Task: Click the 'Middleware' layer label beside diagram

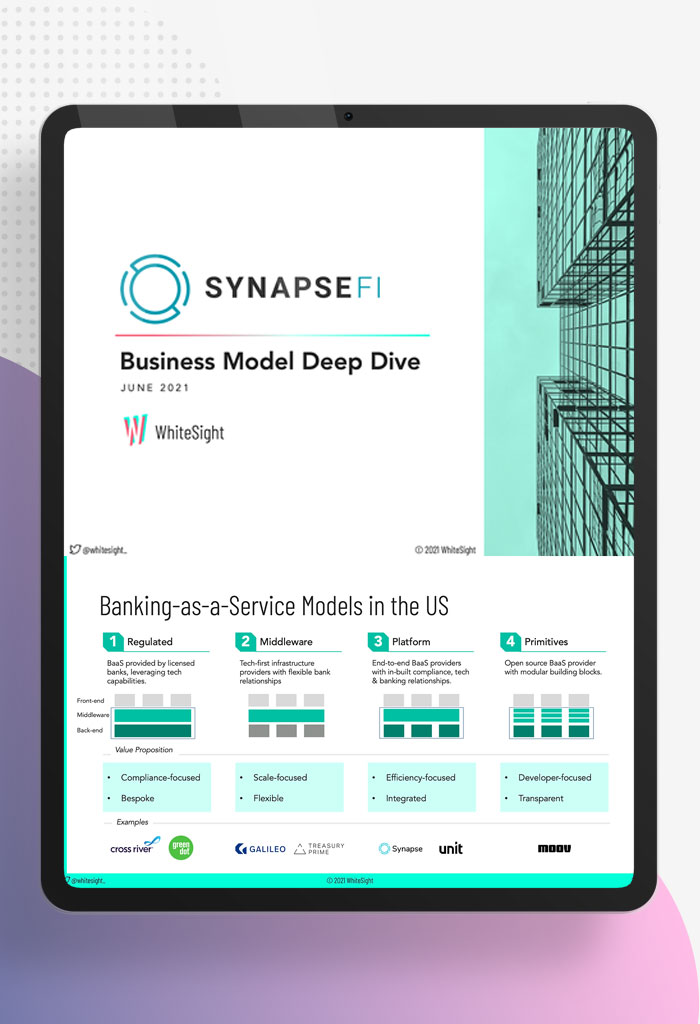Action: coord(93,715)
